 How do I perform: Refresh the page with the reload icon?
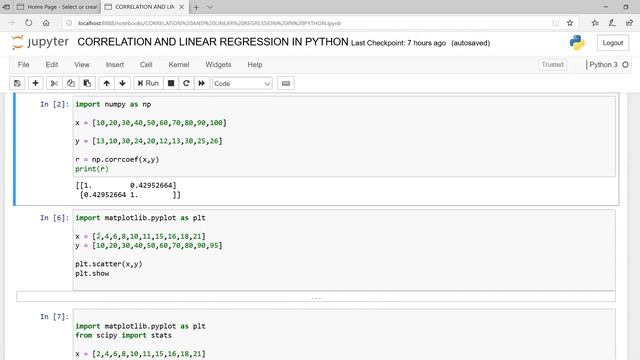(x=29, y=23)
